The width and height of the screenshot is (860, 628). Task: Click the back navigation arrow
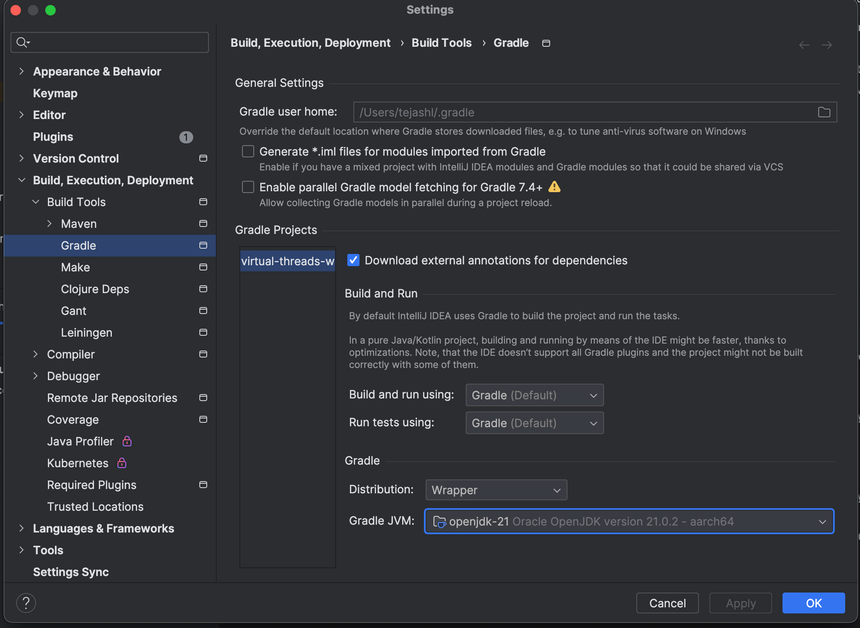(x=804, y=44)
